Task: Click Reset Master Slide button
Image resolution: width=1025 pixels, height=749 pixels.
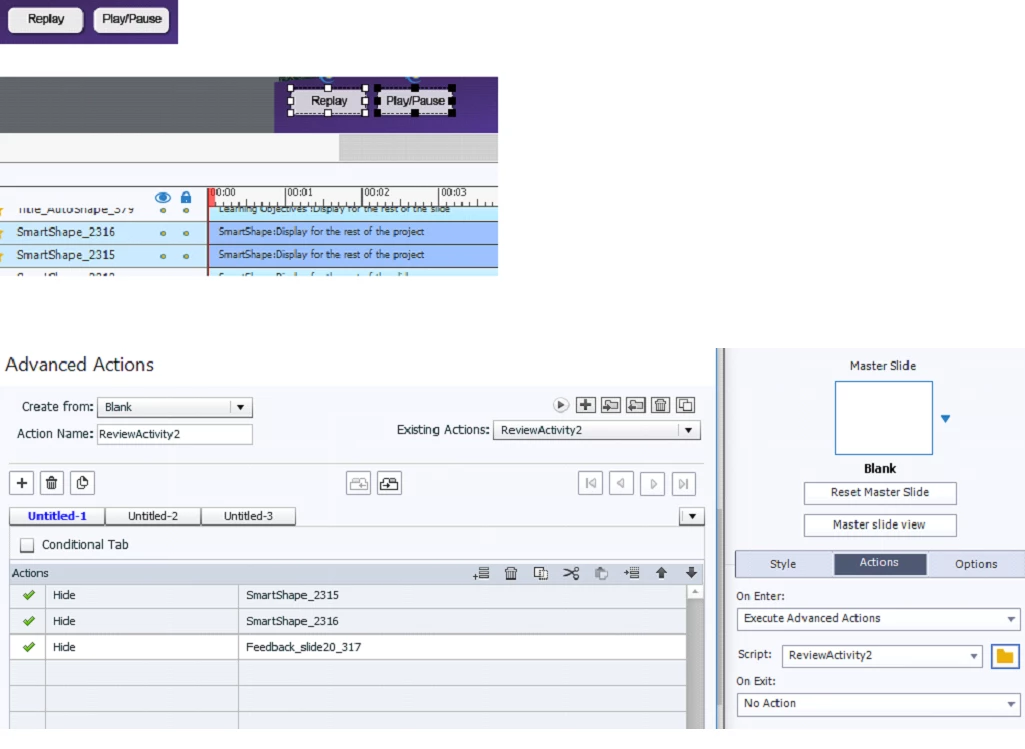Action: coord(880,493)
